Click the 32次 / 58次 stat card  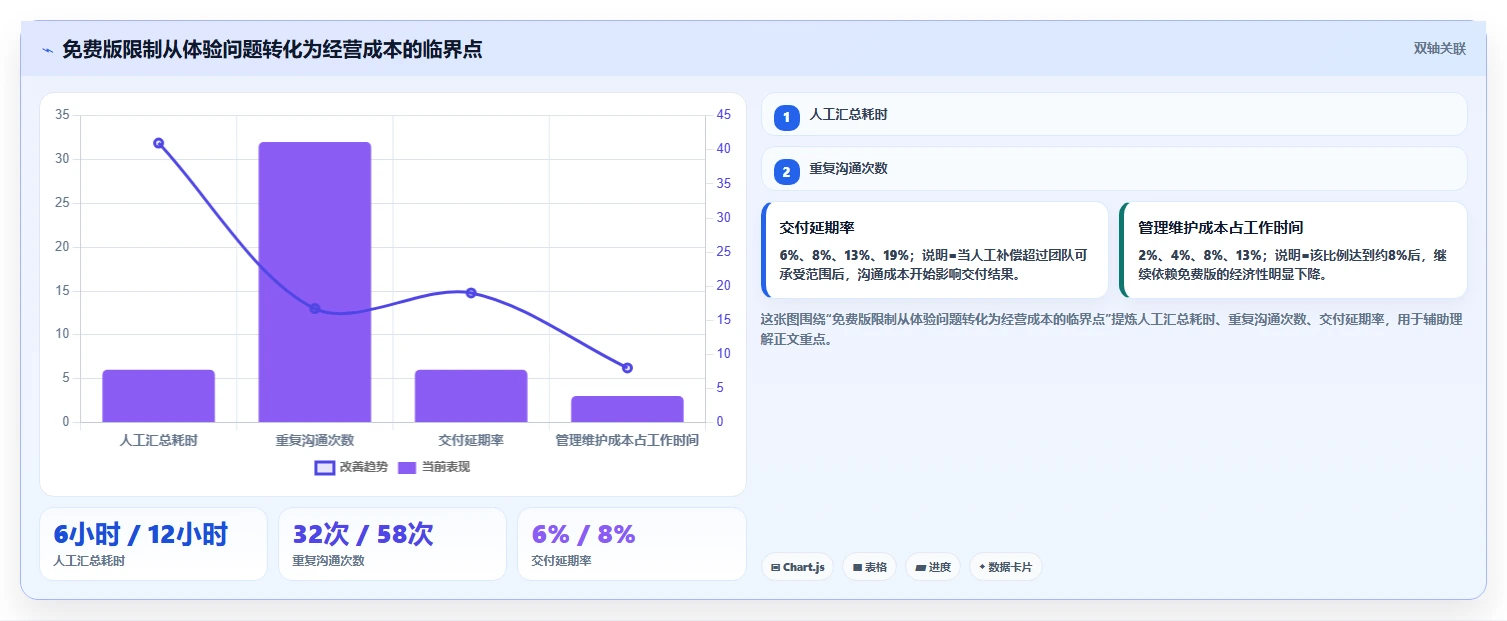coord(392,544)
